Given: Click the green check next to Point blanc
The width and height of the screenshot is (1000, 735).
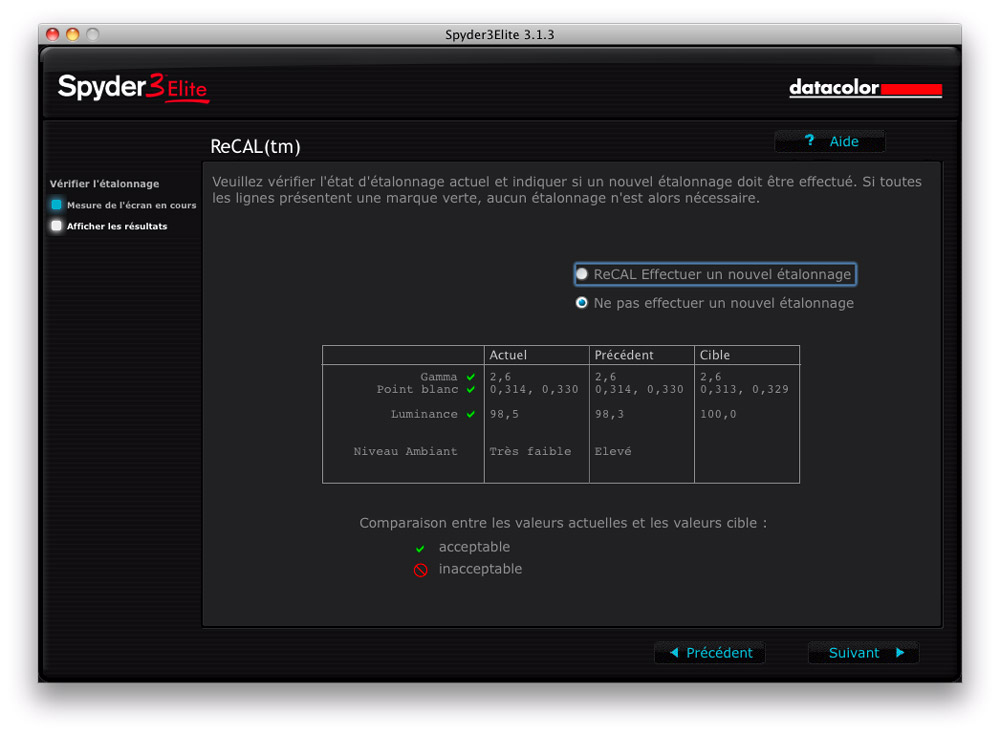Looking at the screenshot, I should click(x=471, y=389).
